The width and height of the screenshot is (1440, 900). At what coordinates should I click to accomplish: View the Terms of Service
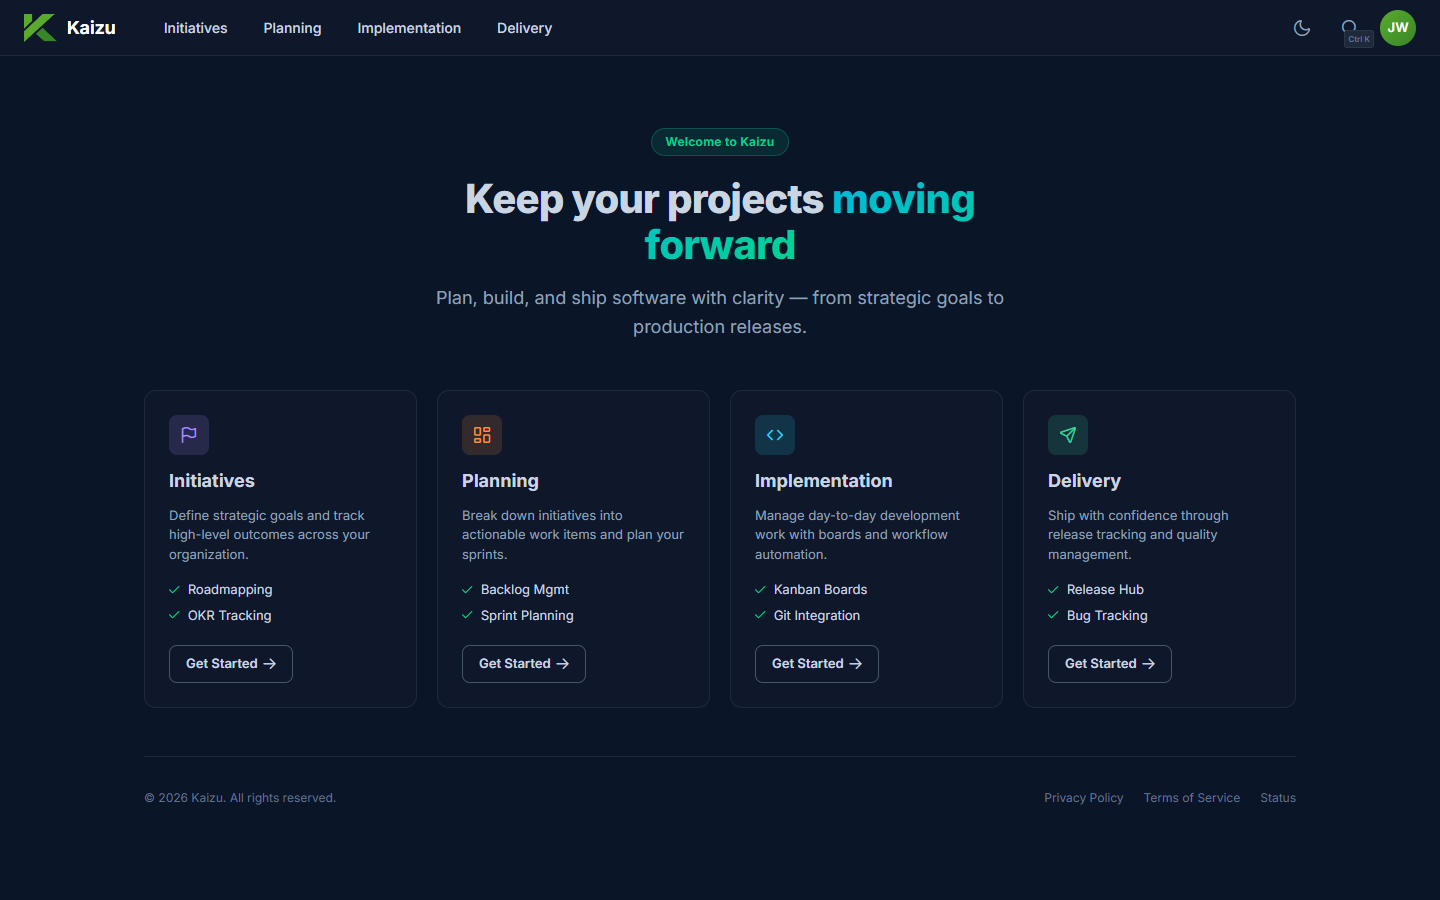[x=1191, y=797]
